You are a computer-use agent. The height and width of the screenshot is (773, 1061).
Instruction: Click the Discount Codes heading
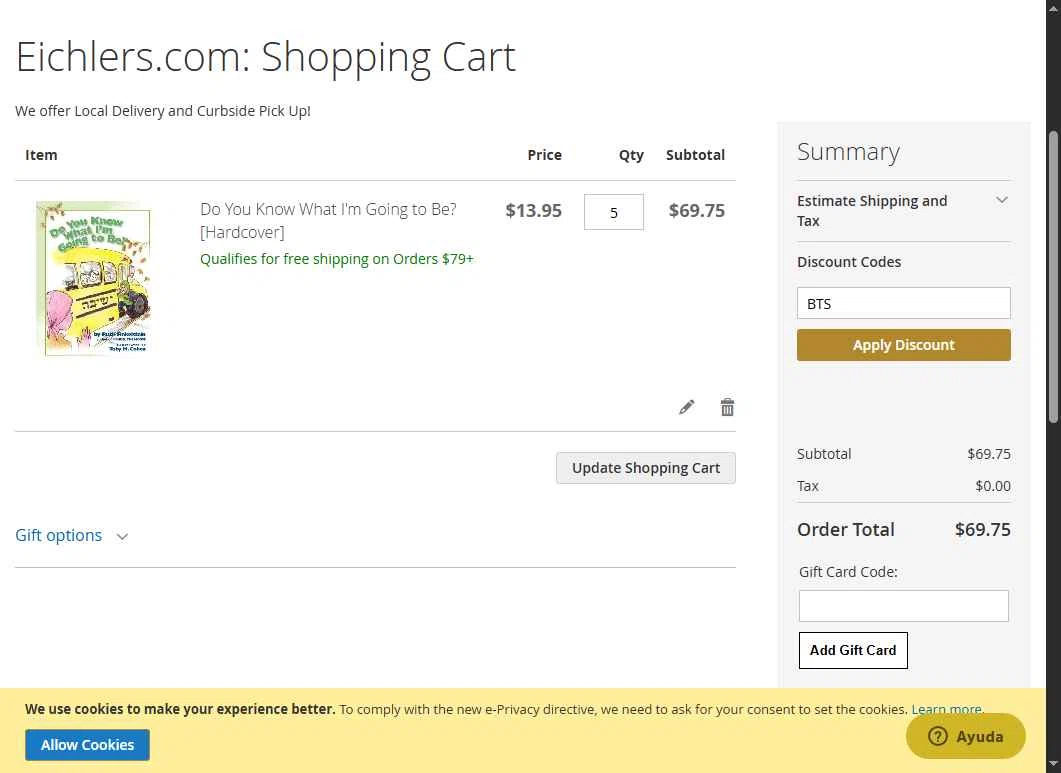[849, 262]
